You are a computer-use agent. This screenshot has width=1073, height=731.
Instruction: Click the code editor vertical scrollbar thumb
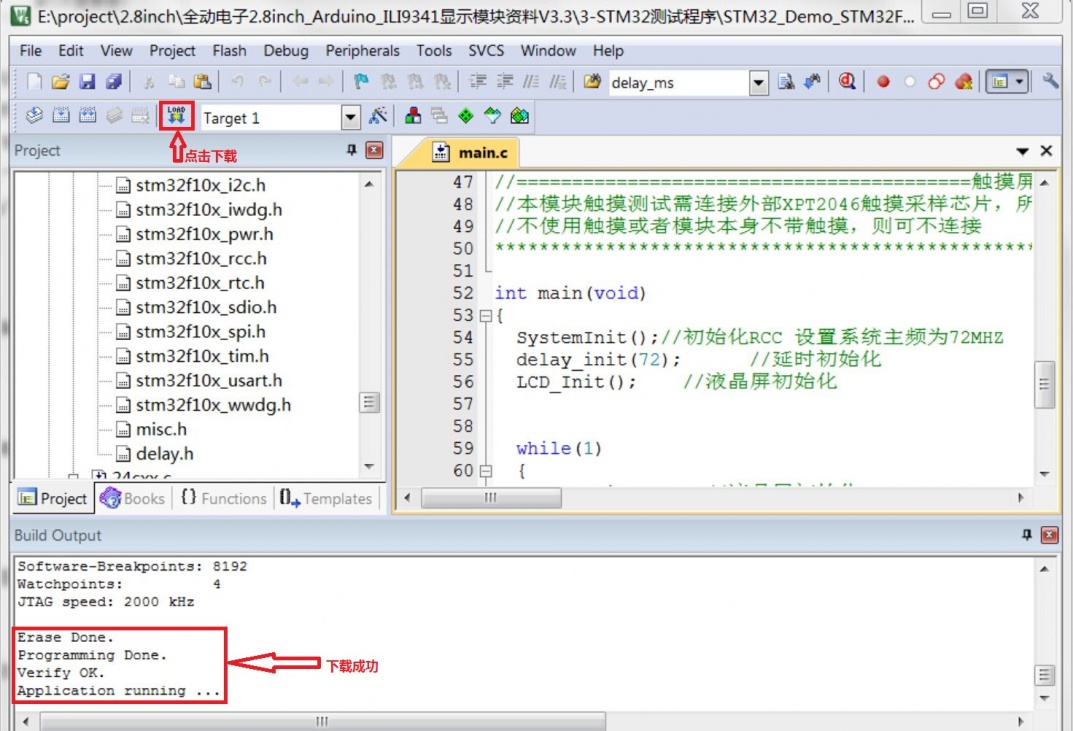[x=1044, y=385]
